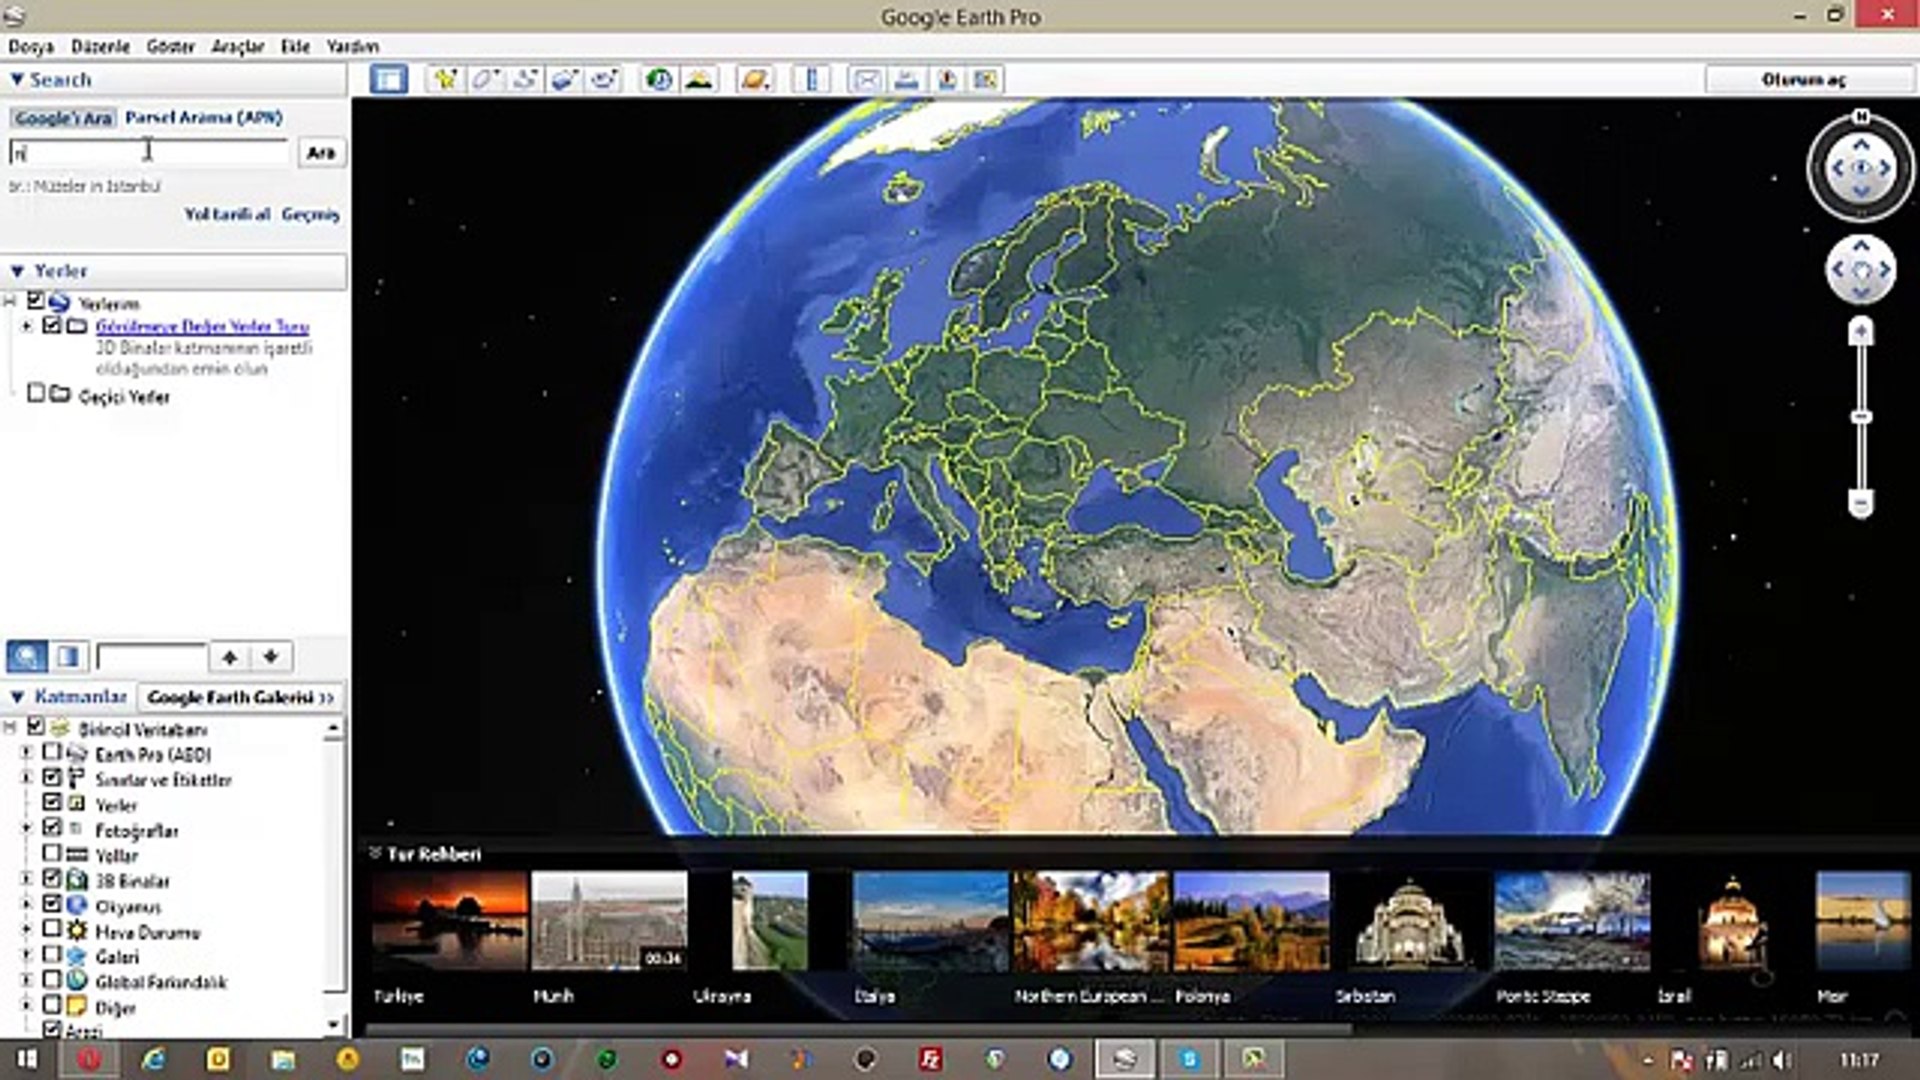
Task: Click the planet switcher icon
Action: click(755, 80)
